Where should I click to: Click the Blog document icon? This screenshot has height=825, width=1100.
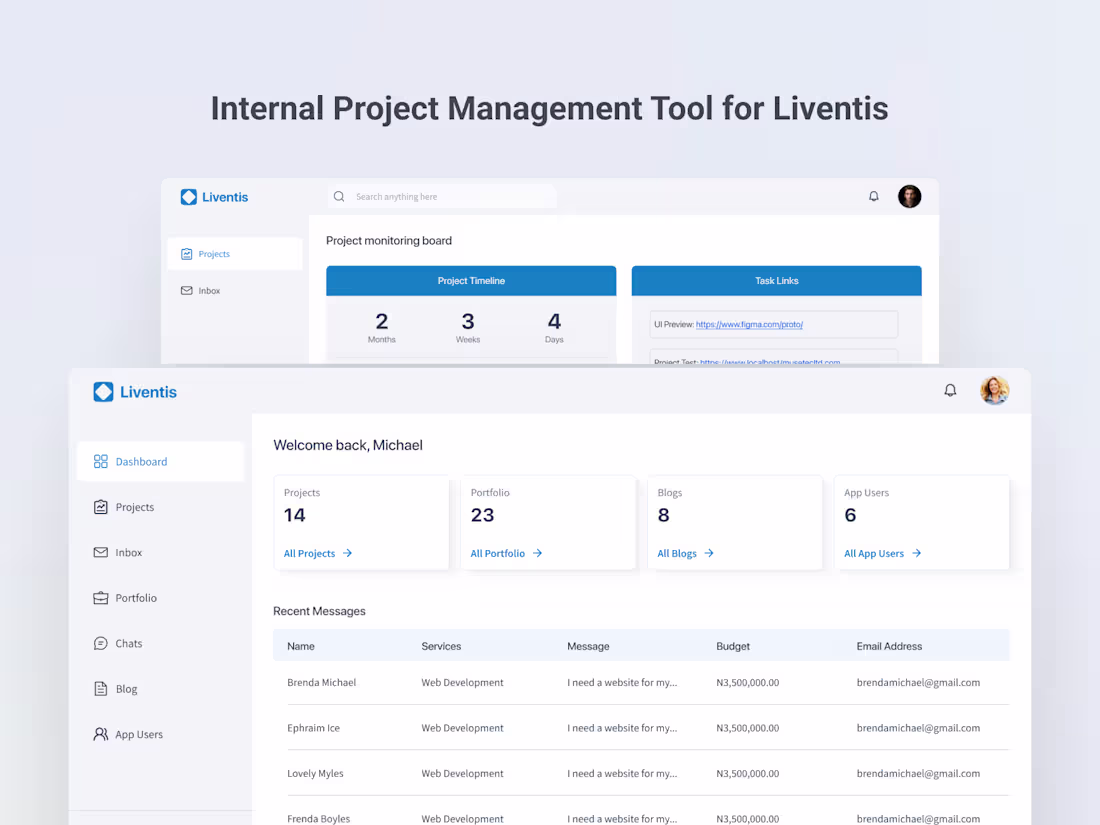pyautogui.click(x=100, y=688)
